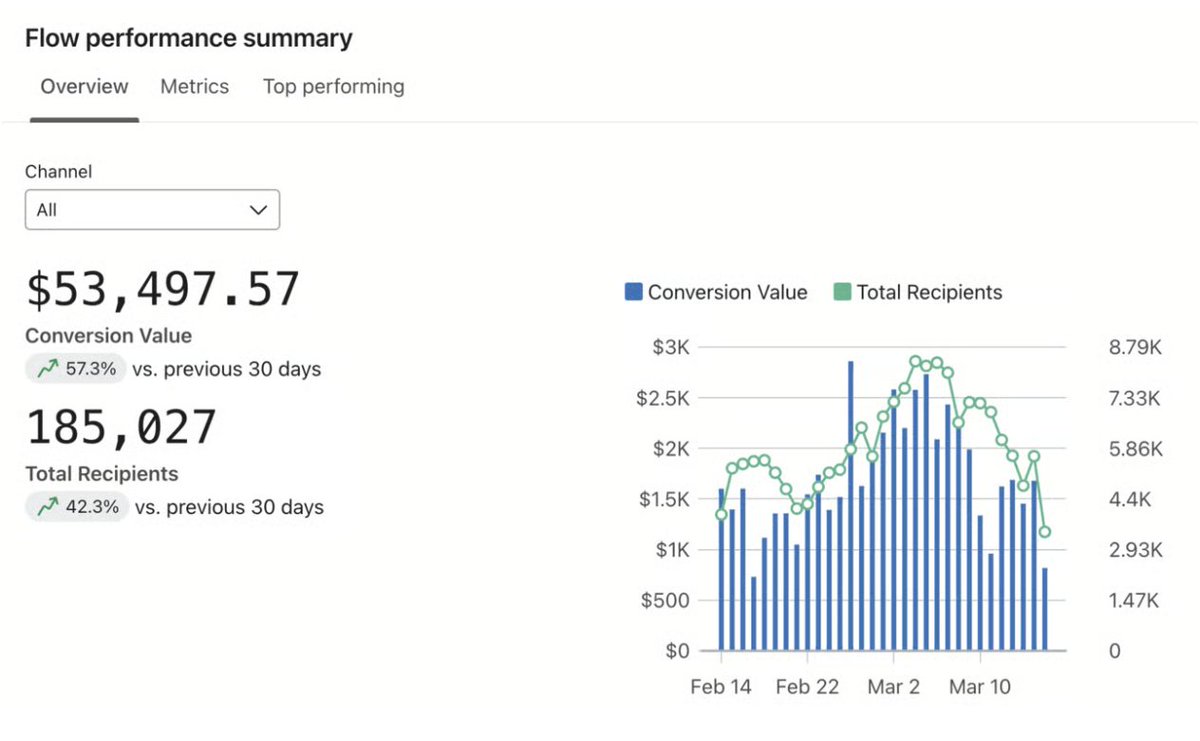Click the 42.3% vs previous 30 days badge

(x=78, y=507)
